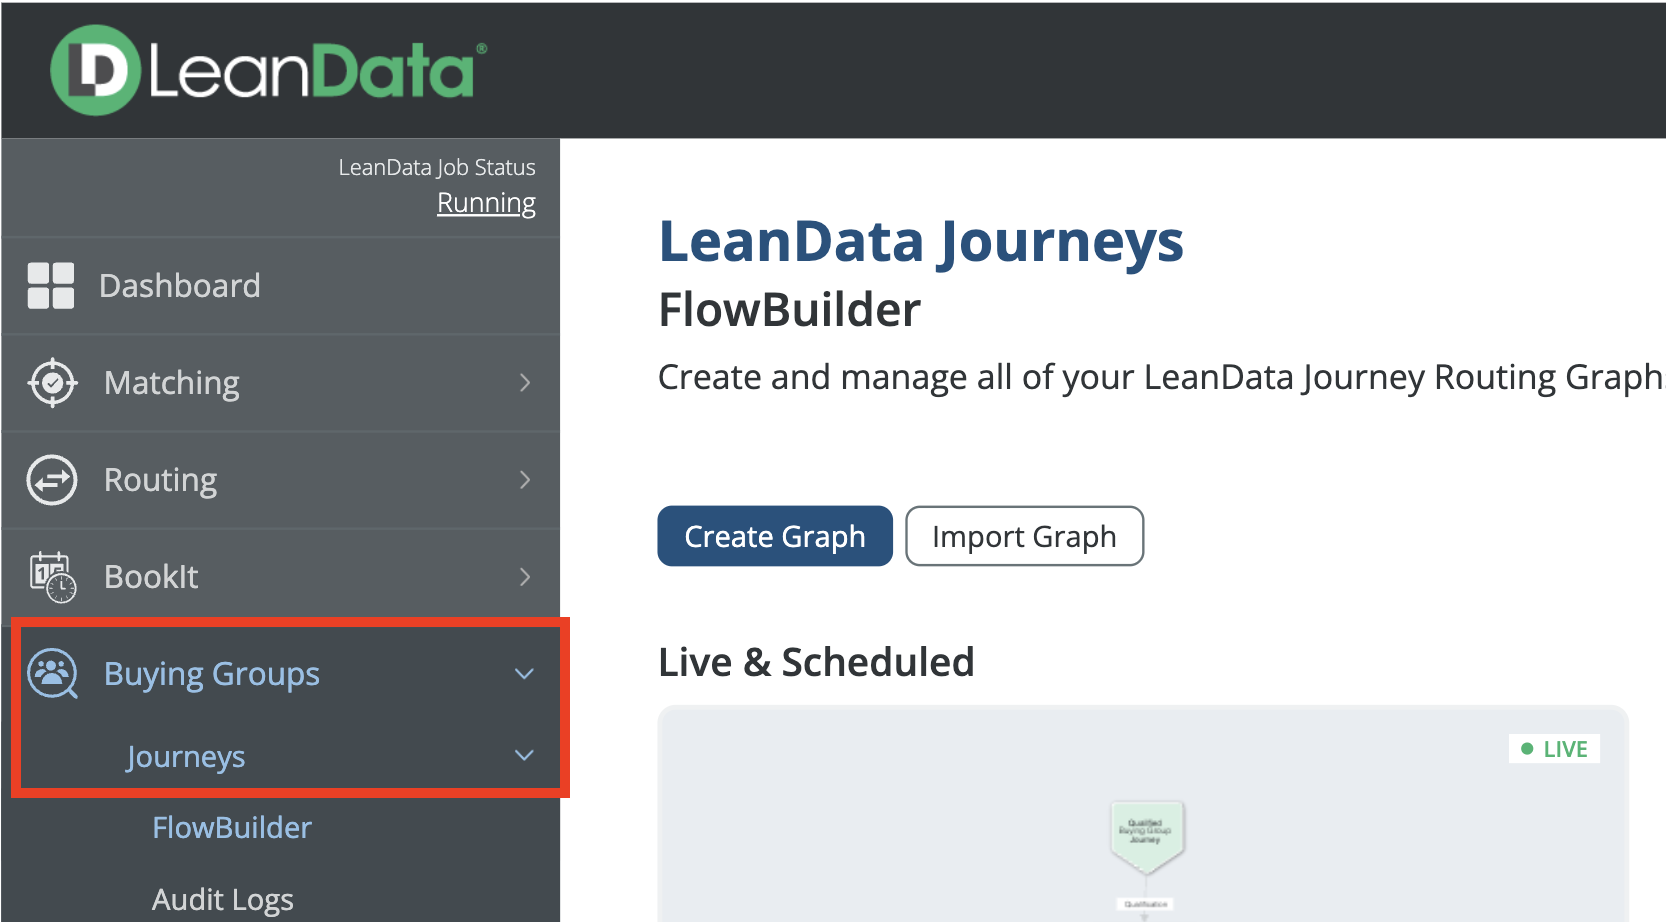Image resolution: width=1666 pixels, height=922 pixels.
Task: Click the Buying Groups people icon
Action: click(x=53, y=674)
